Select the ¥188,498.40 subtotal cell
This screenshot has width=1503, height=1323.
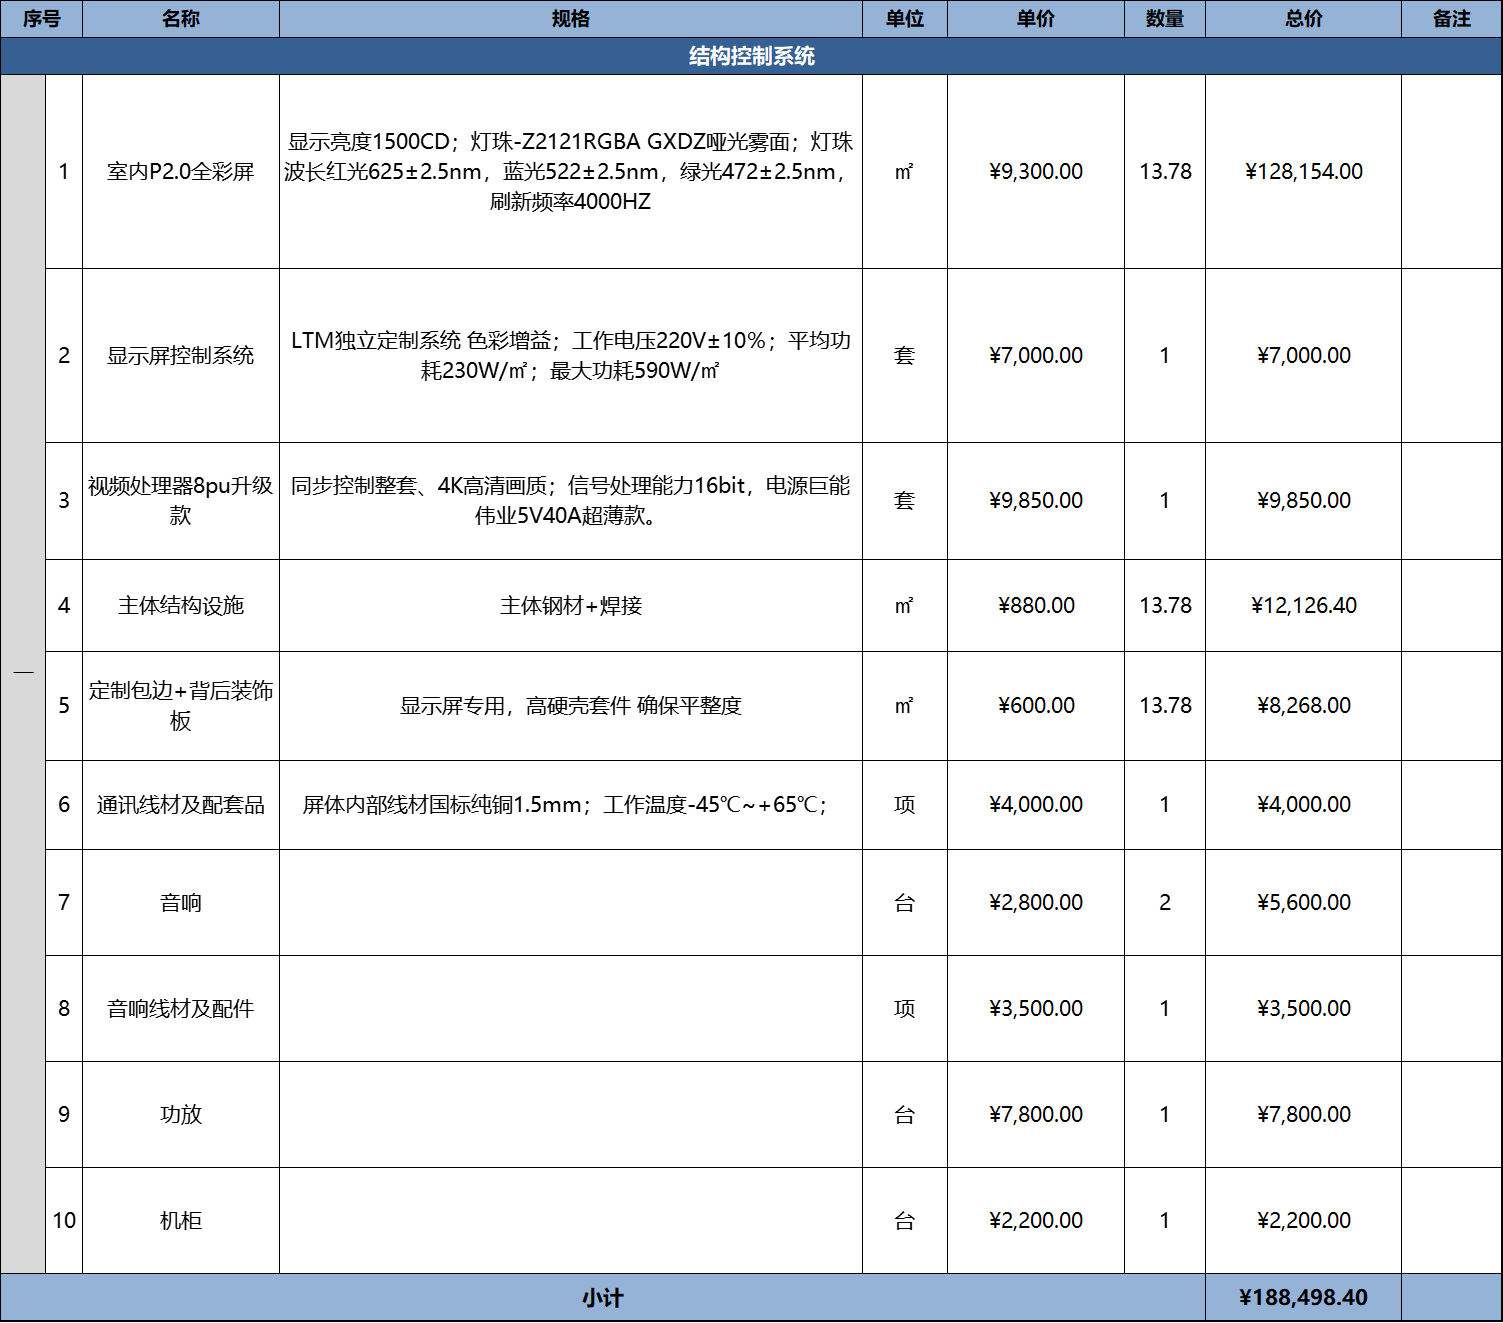1304,1298
